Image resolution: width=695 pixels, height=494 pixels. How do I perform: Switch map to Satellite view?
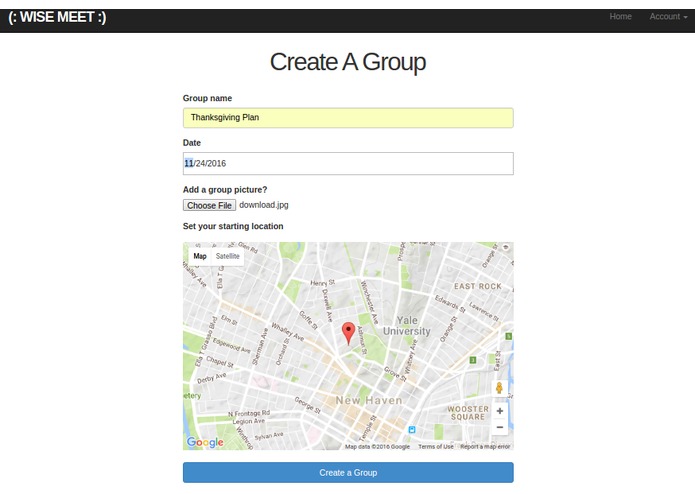pos(227,256)
